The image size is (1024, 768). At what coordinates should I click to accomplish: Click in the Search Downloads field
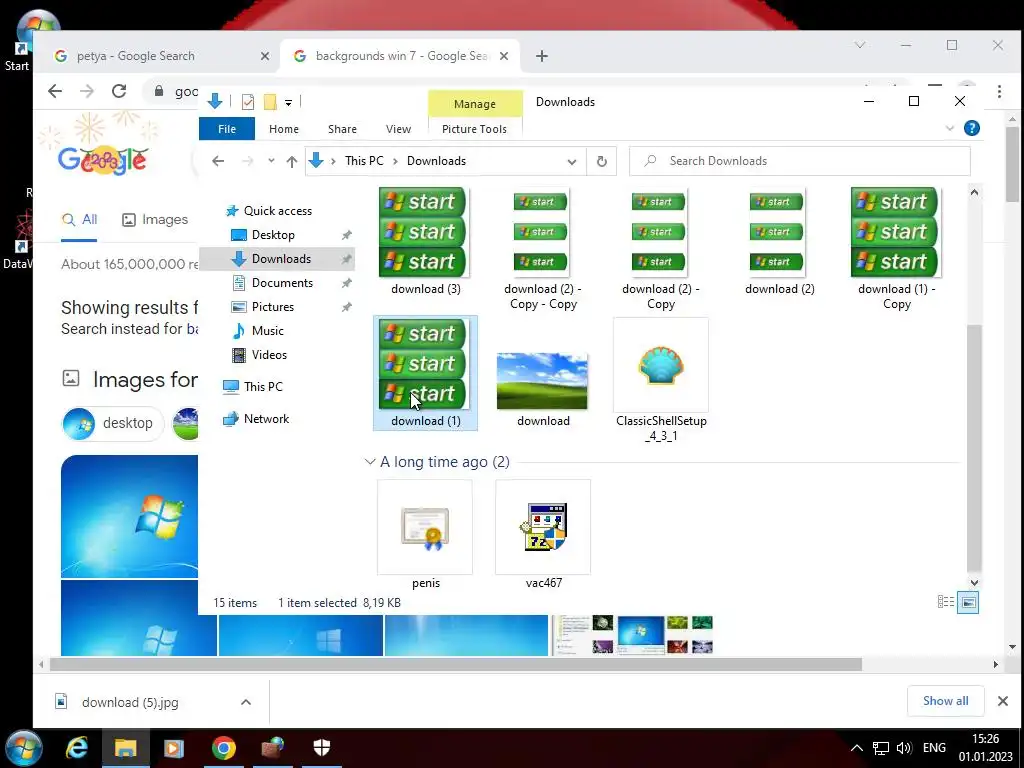point(799,161)
